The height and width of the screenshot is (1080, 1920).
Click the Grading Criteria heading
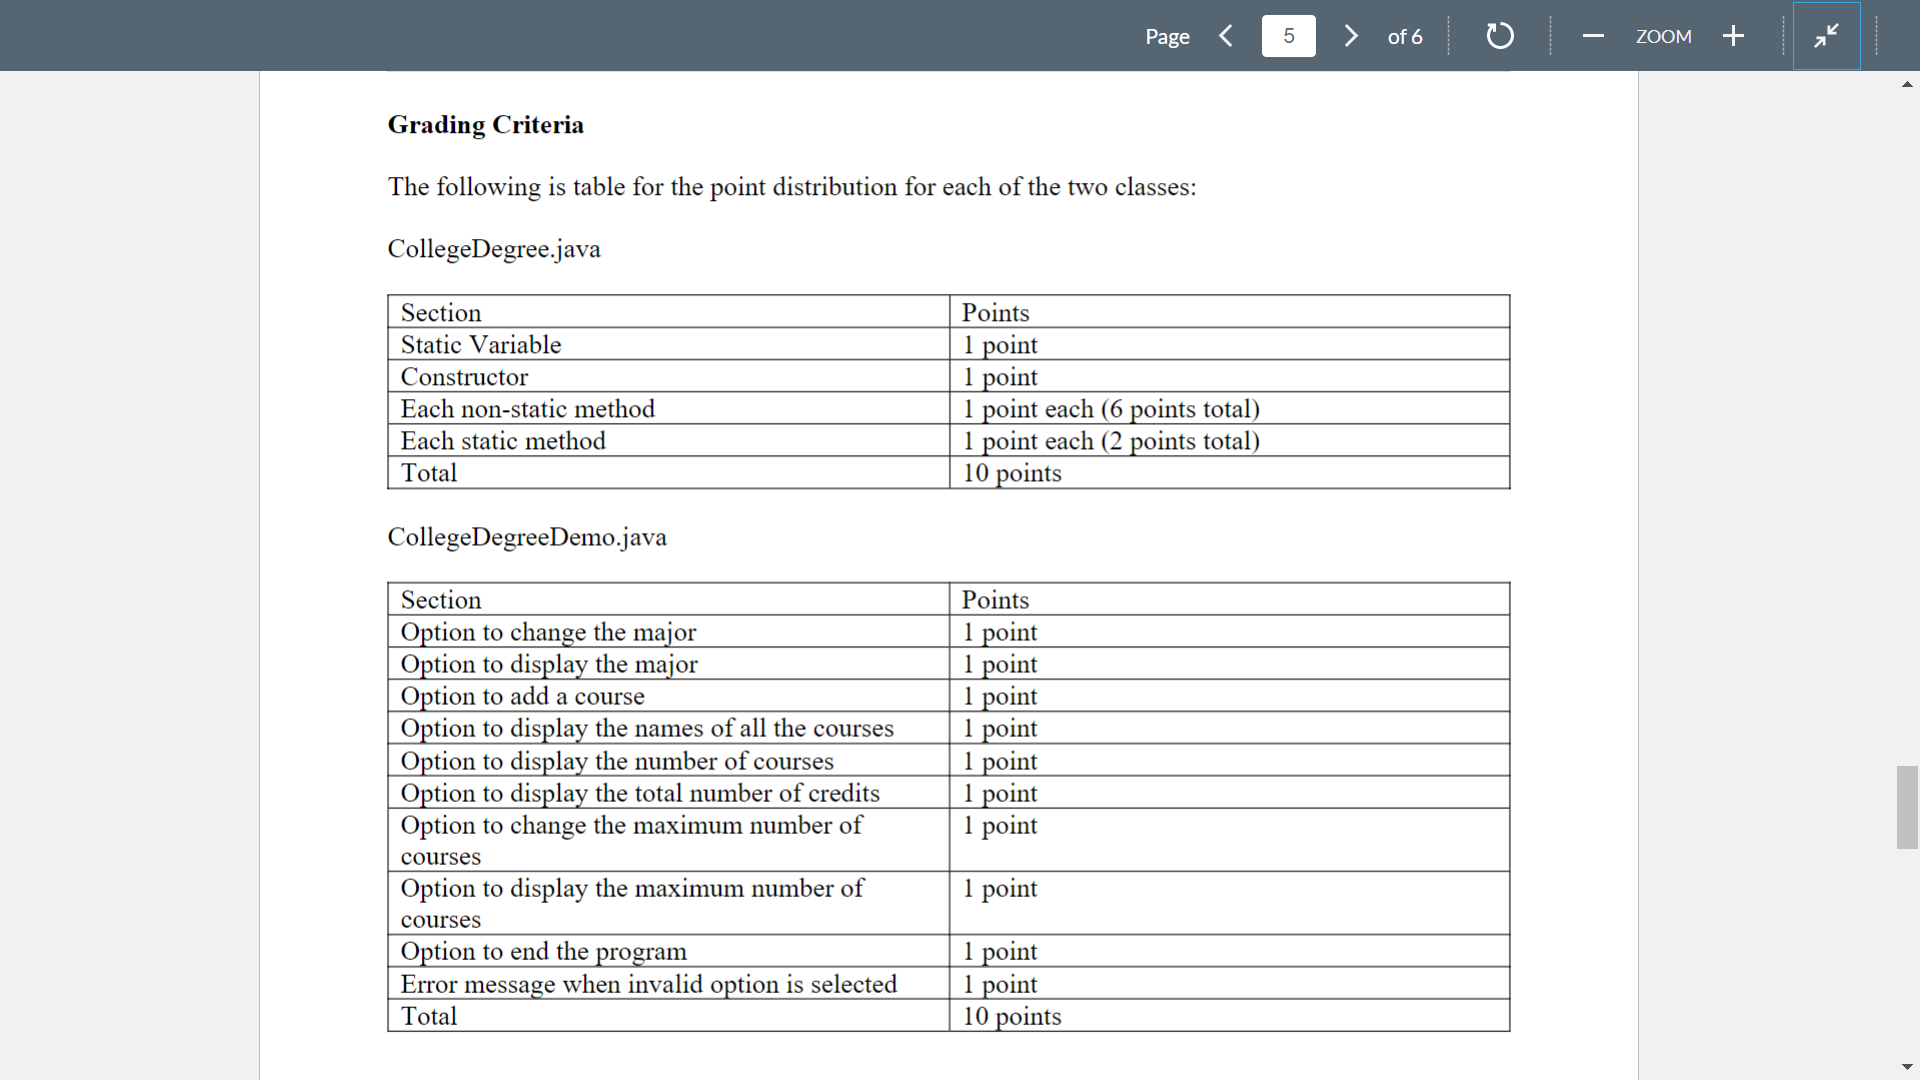pos(485,125)
